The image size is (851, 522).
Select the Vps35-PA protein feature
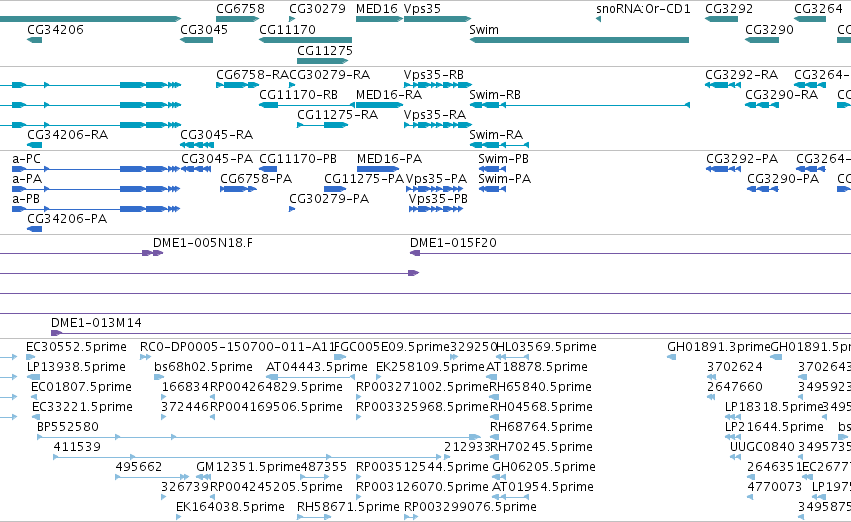pos(435,189)
